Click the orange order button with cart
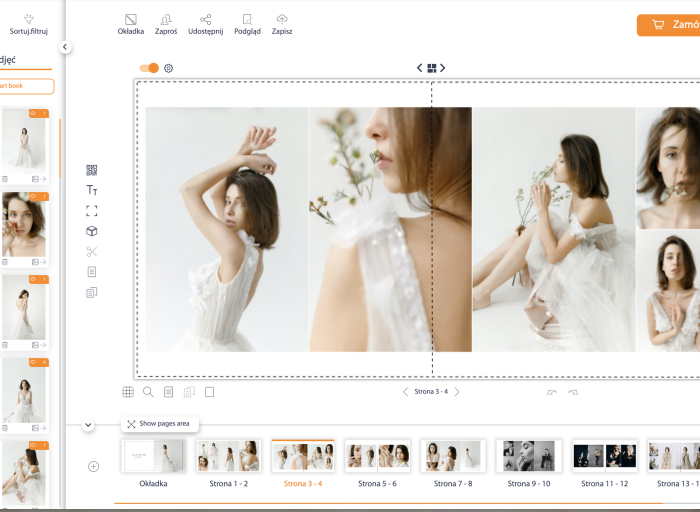This screenshot has width=700, height=512. (x=670, y=25)
